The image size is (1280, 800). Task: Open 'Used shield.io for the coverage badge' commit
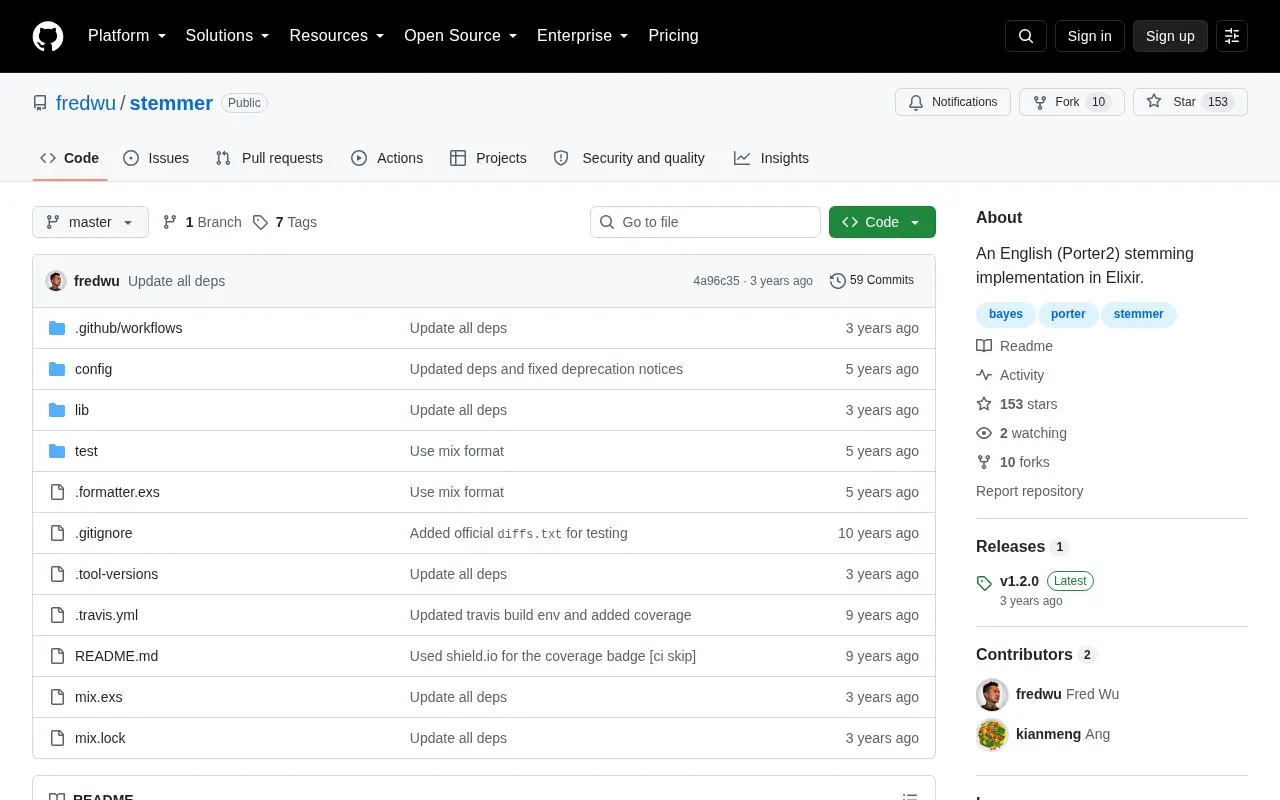pos(552,656)
